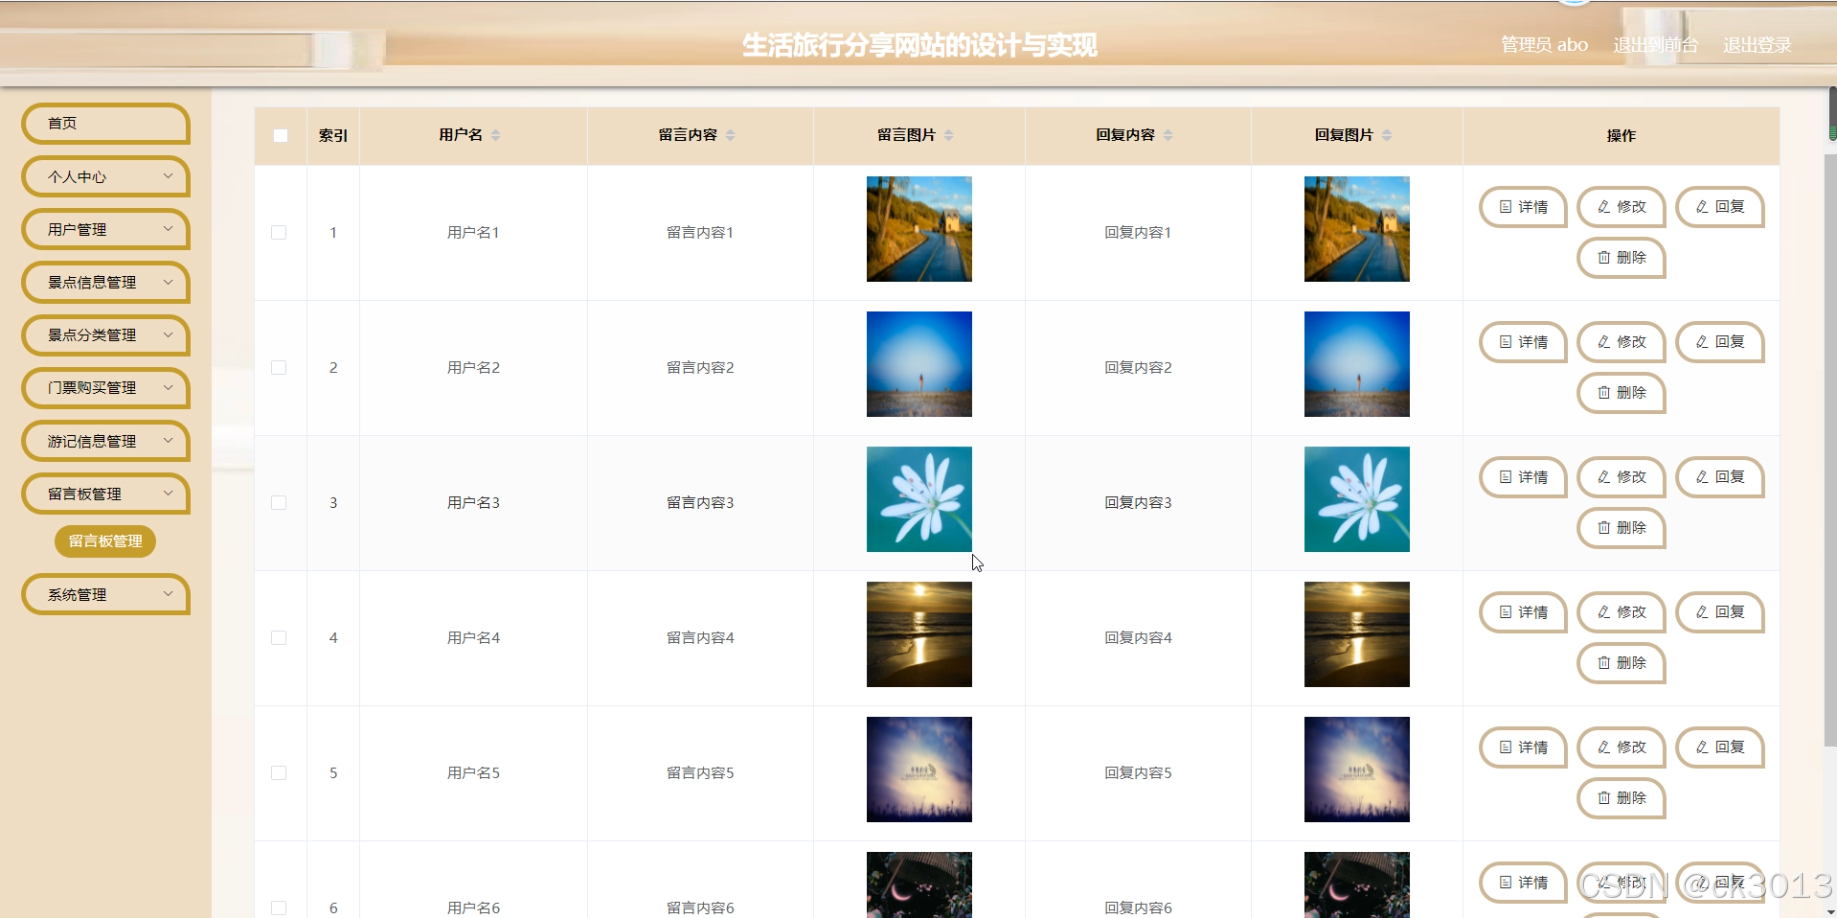The image size is (1837, 918).
Task: Click 修改 for row 用户名5
Action: [x=1621, y=747]
